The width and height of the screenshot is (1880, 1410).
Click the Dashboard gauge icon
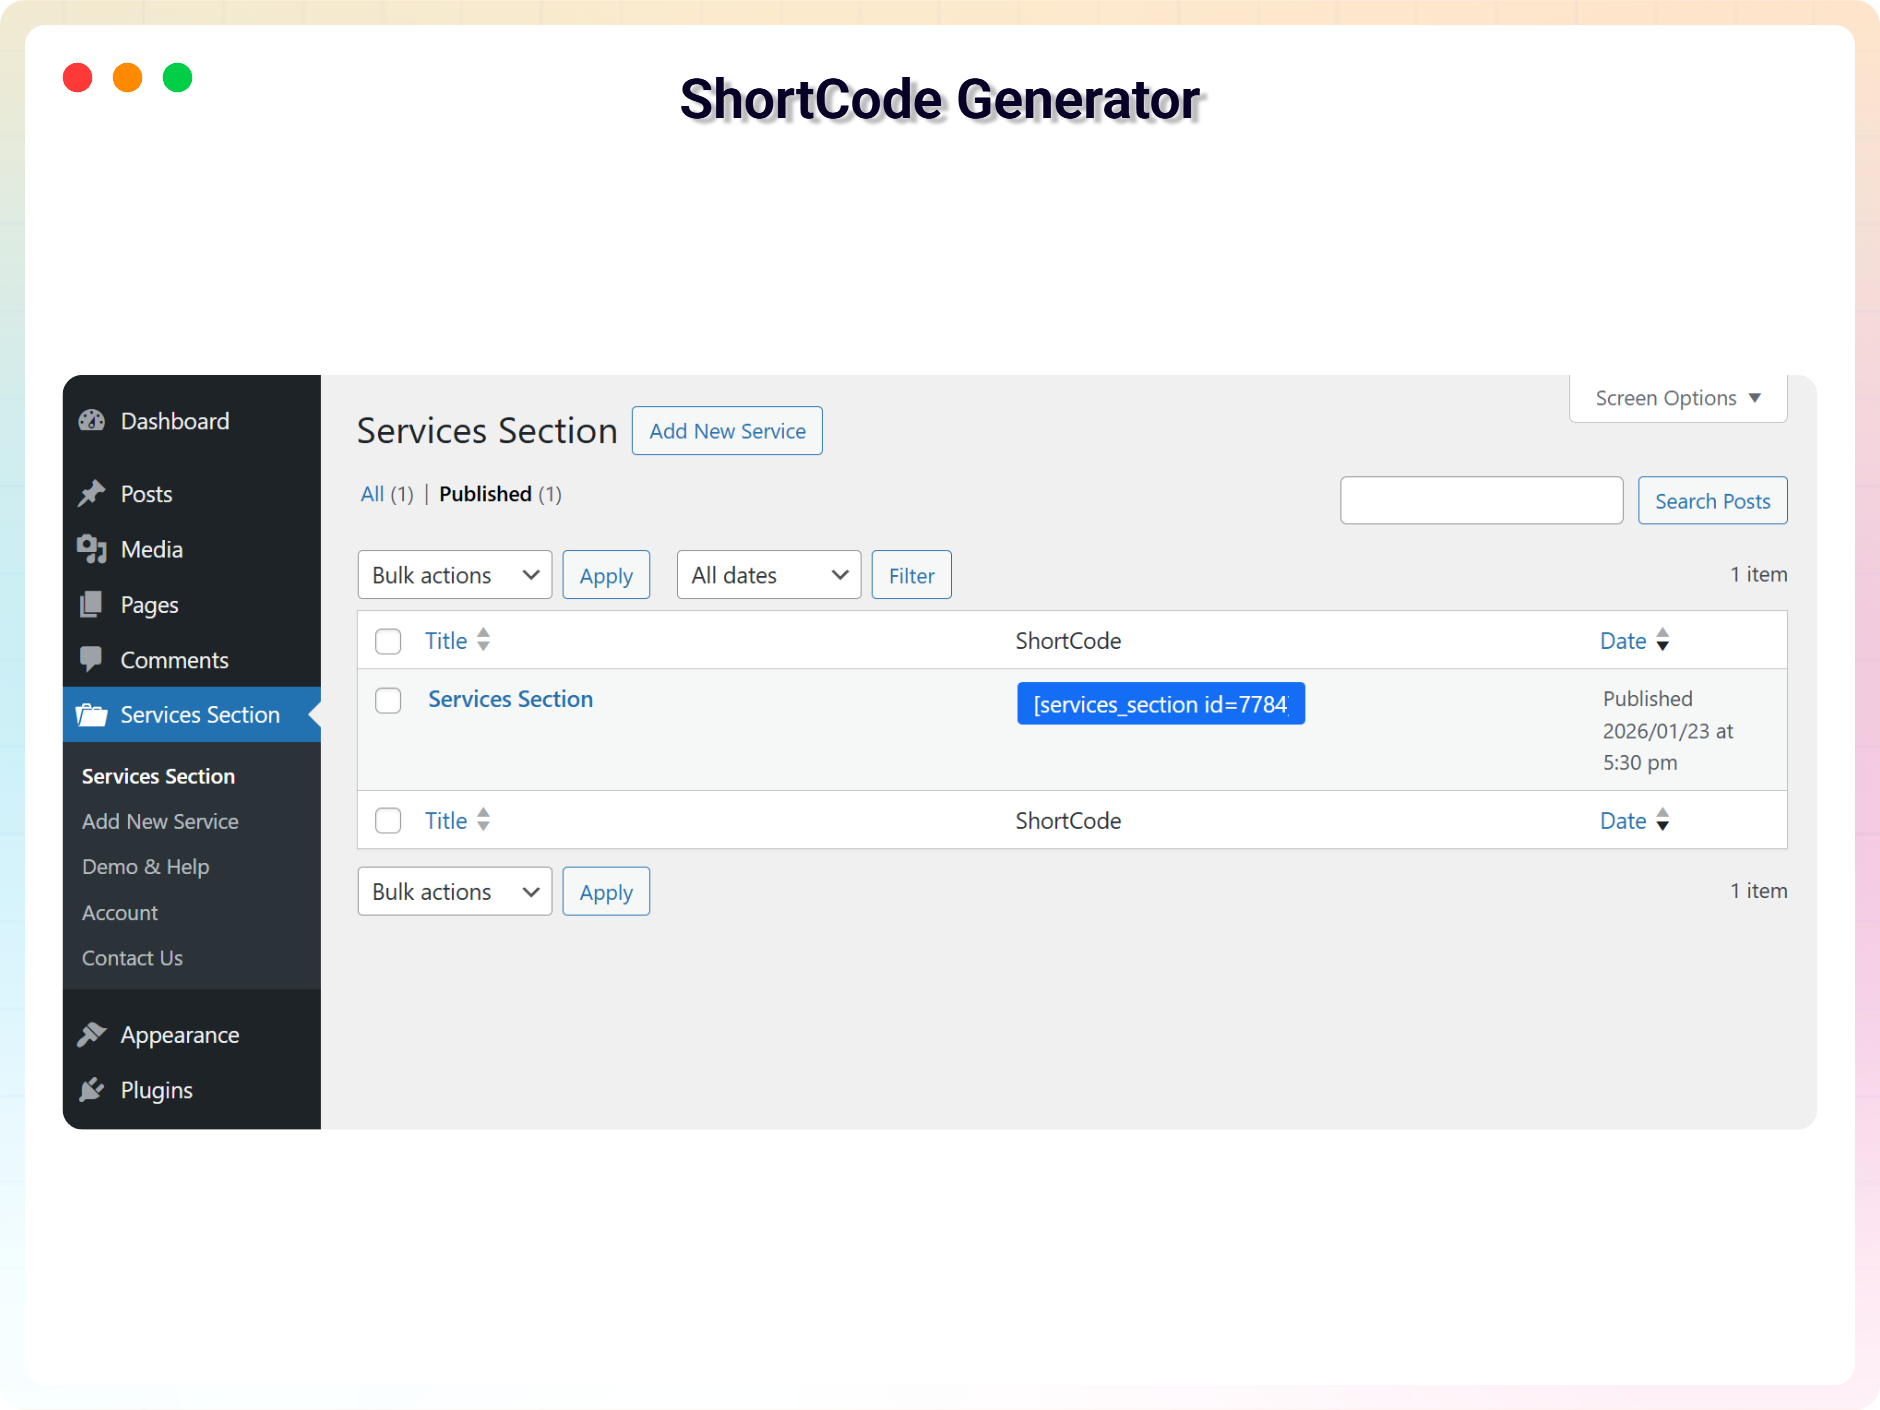pyautogui.click(x=92, y=421)
